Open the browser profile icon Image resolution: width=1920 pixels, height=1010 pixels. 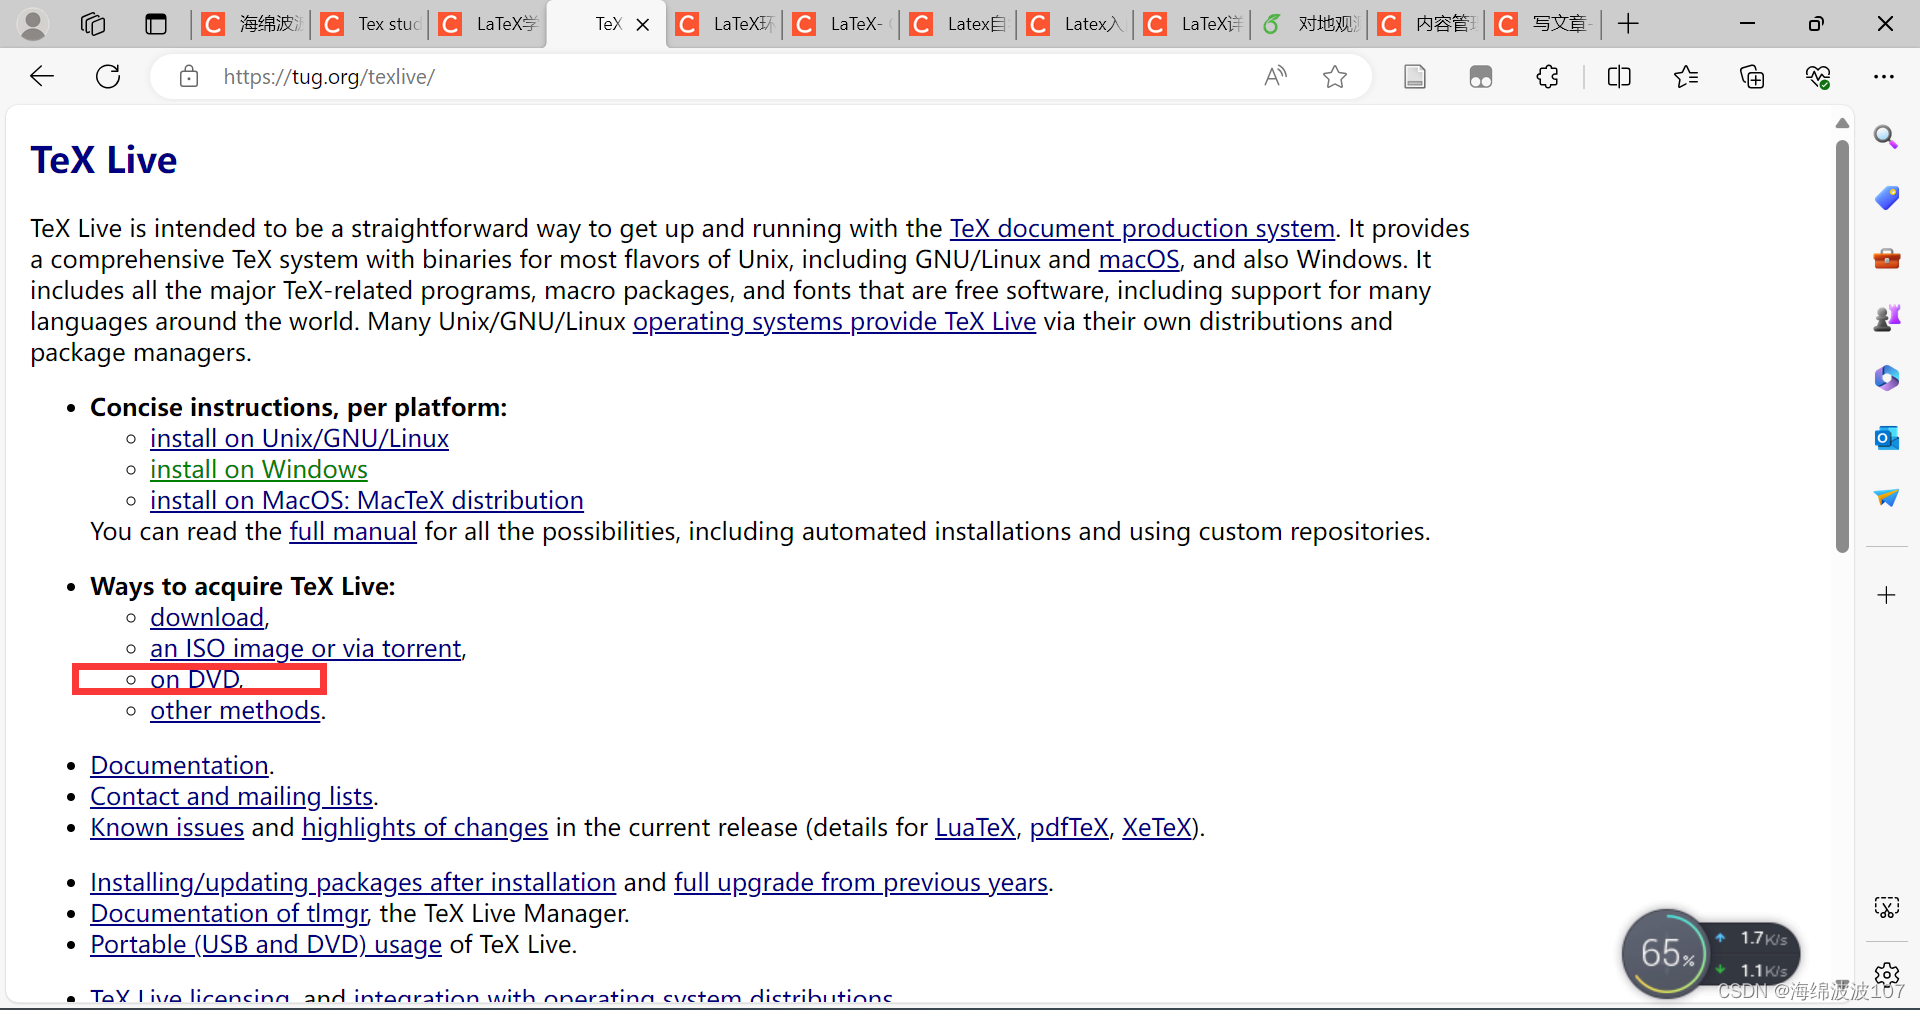[x=33, y=24]
